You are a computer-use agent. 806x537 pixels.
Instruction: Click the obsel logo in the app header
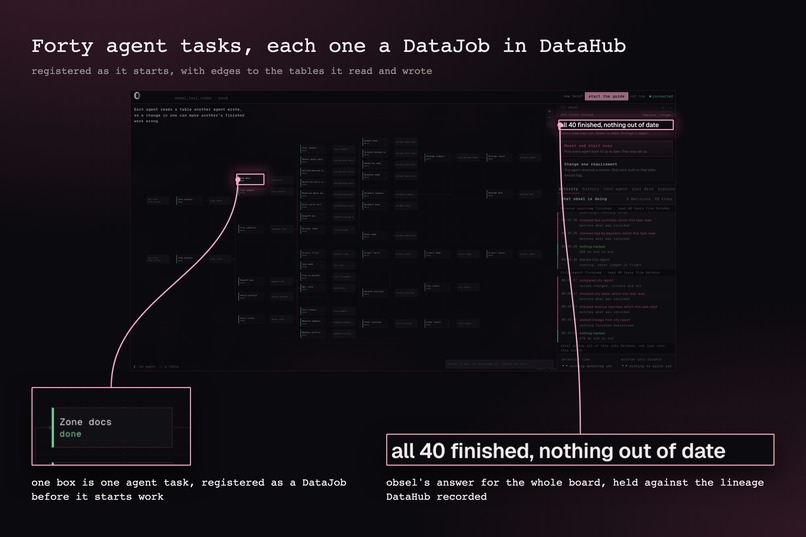(x=137, y=96)
